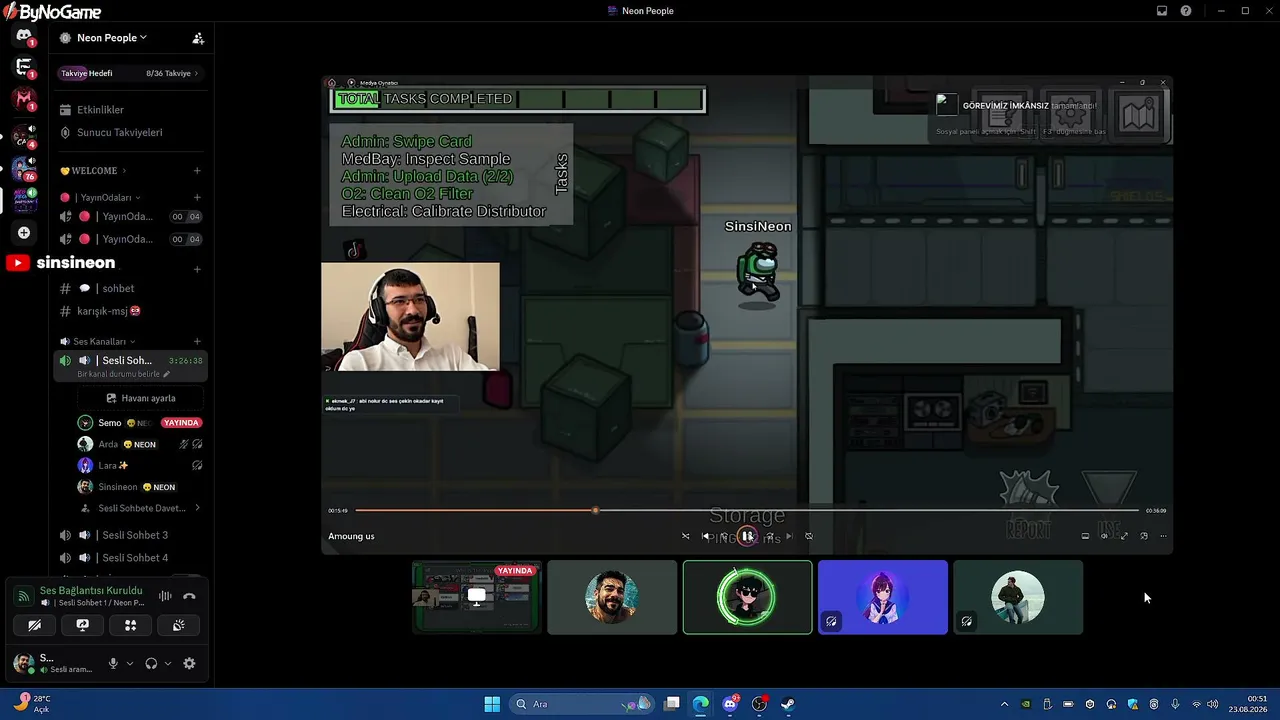The image size is (1280, 720).
Task: Open own user avatar in user panel
Action: tap(23, 663)
